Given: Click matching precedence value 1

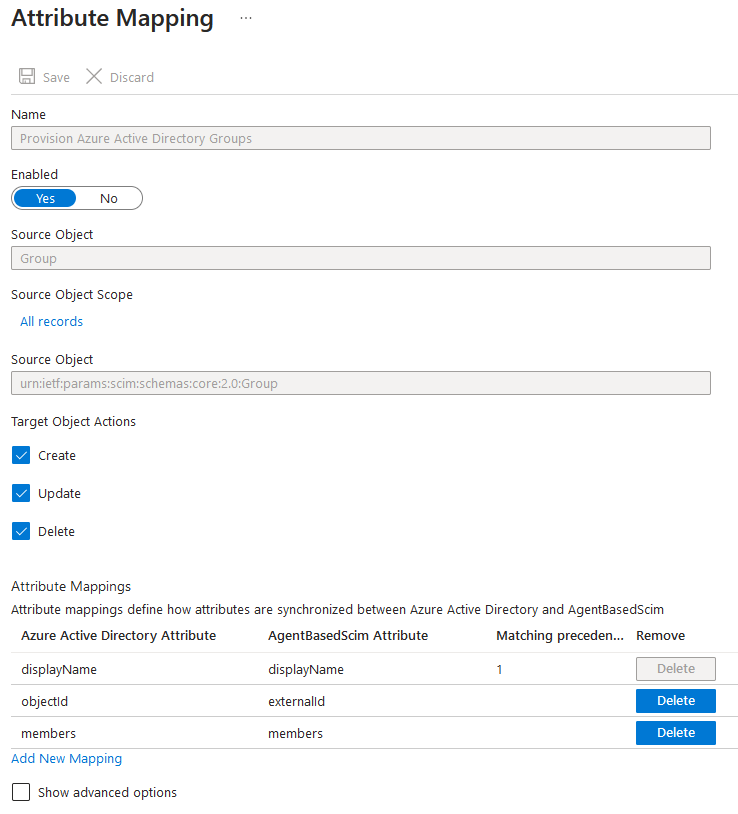Looking at the screenshot, I should click(499, 670).
